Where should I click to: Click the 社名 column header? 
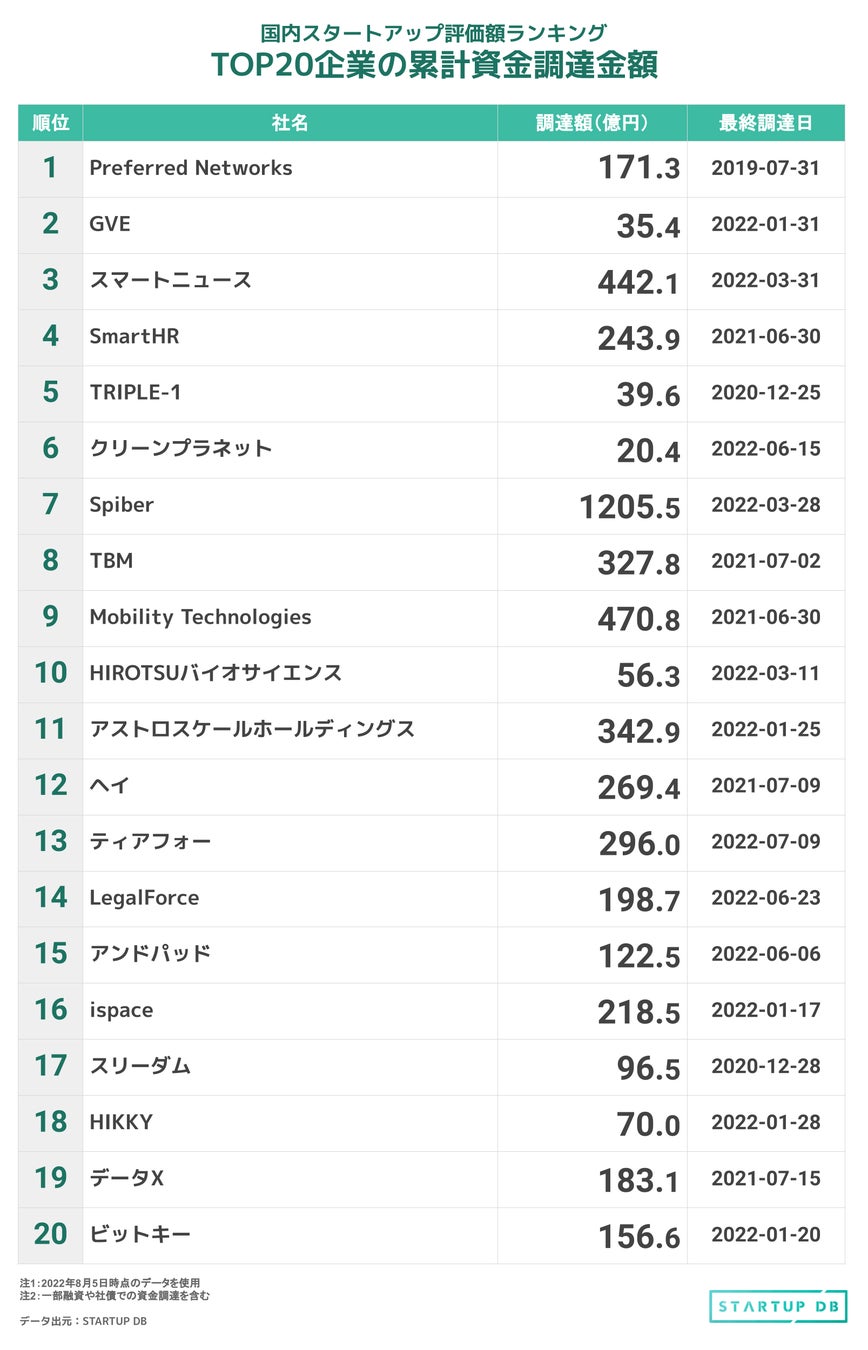[290, 123]
